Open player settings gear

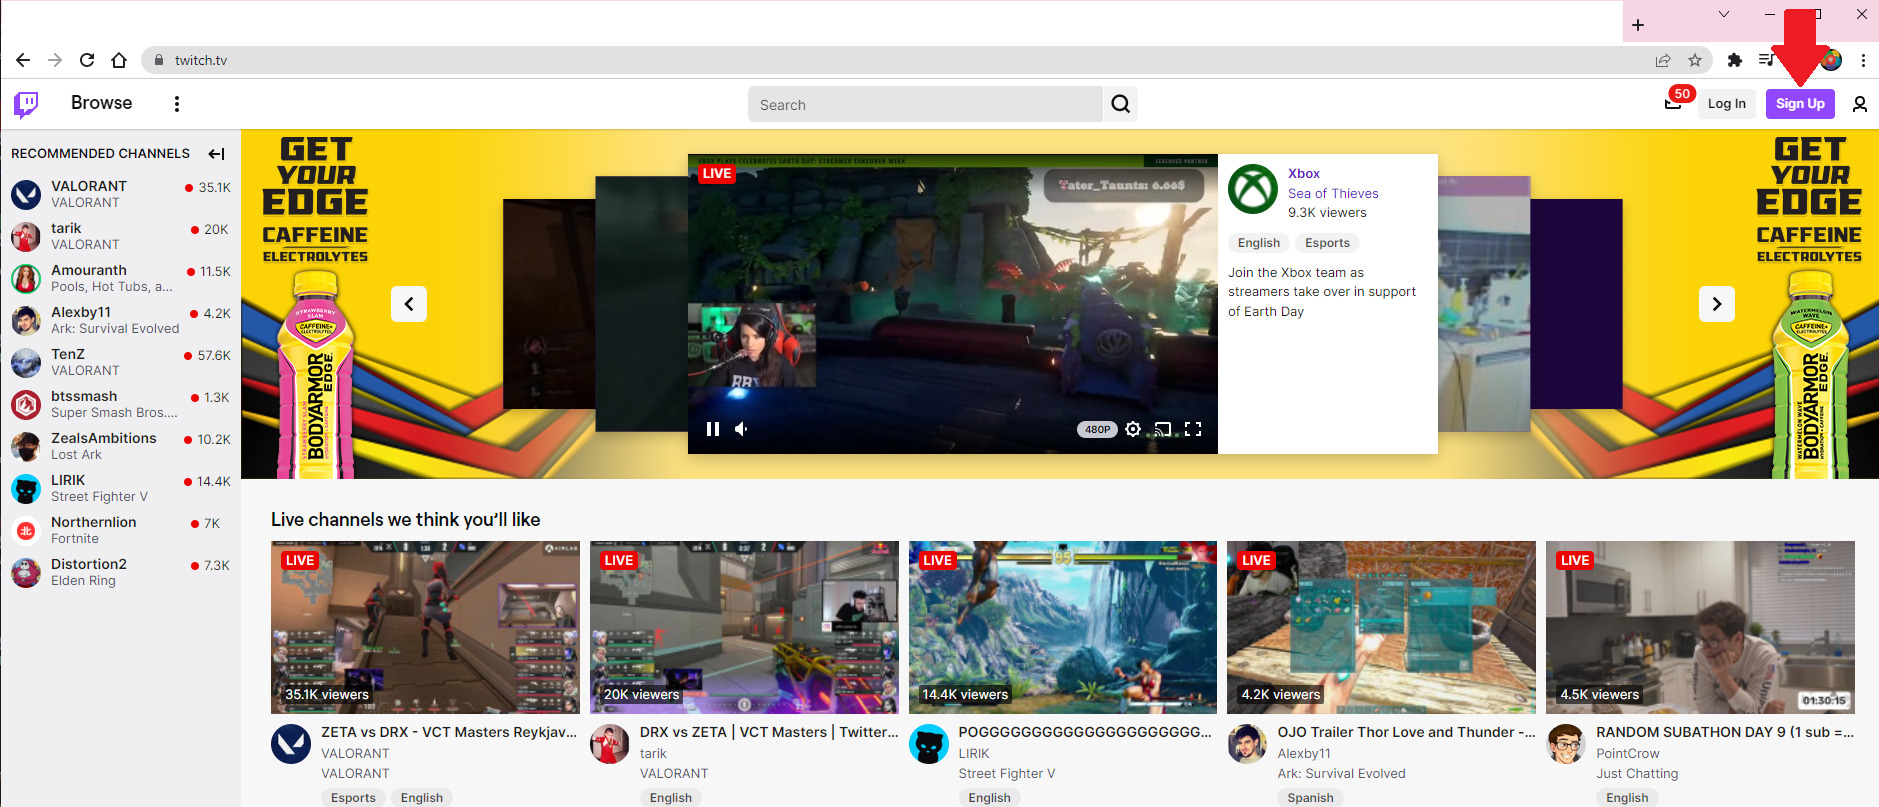[1133, 429]
